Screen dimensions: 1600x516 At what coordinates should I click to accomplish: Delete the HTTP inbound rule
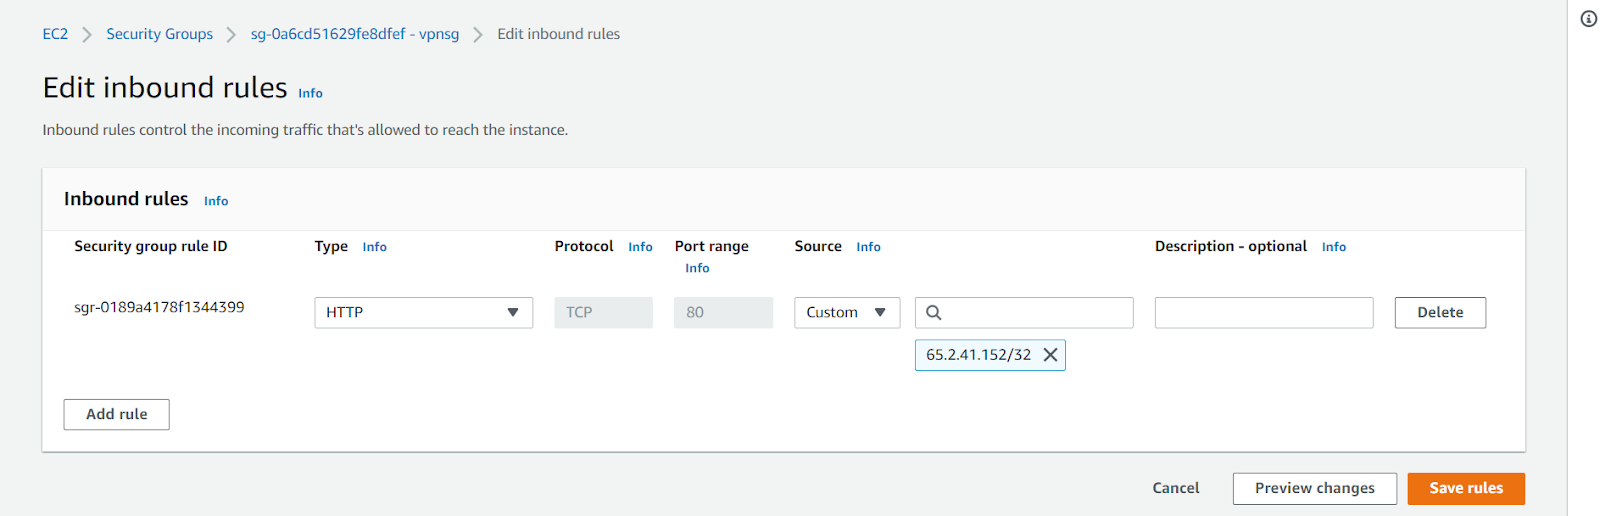(1440, 313)
